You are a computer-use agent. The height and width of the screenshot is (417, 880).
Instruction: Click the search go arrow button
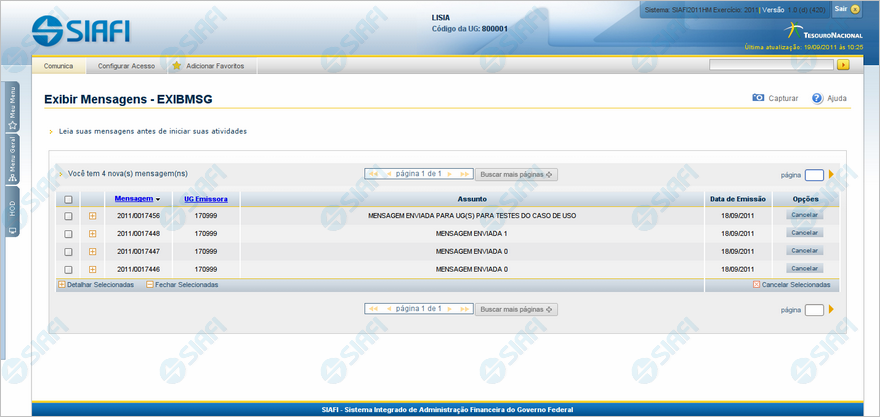[843, 65]
